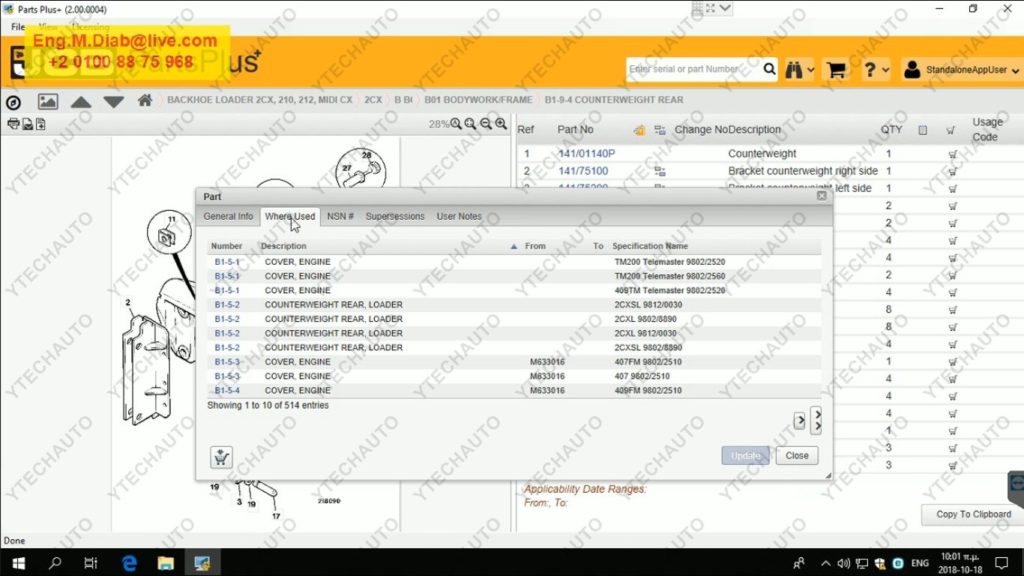Click the serial or part number search field
This screenshot has height=576, width=1024.
(x=692, y=70)
